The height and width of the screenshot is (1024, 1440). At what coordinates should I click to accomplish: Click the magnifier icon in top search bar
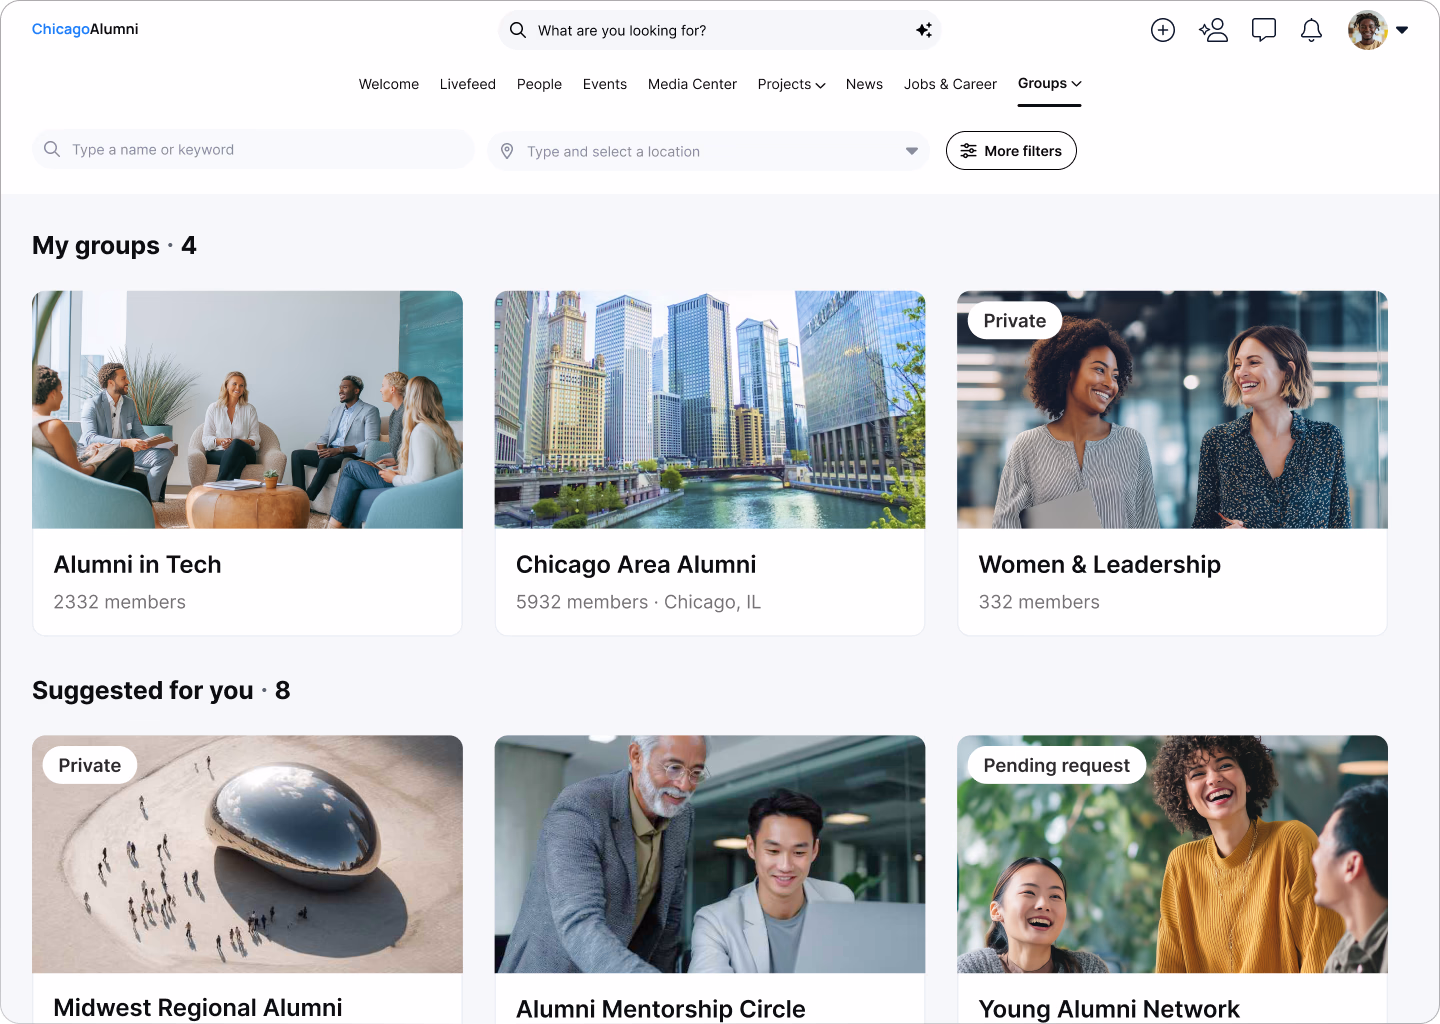point(518,30)
